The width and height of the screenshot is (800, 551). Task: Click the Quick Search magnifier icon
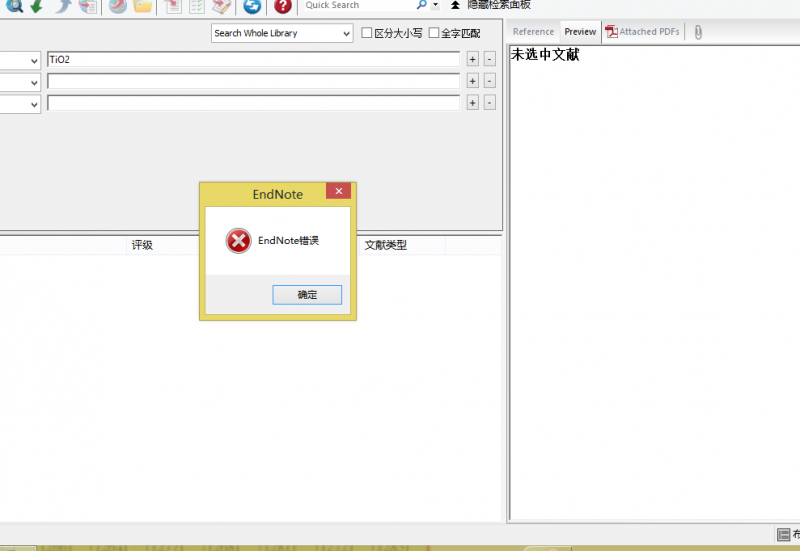click(421, 5)
